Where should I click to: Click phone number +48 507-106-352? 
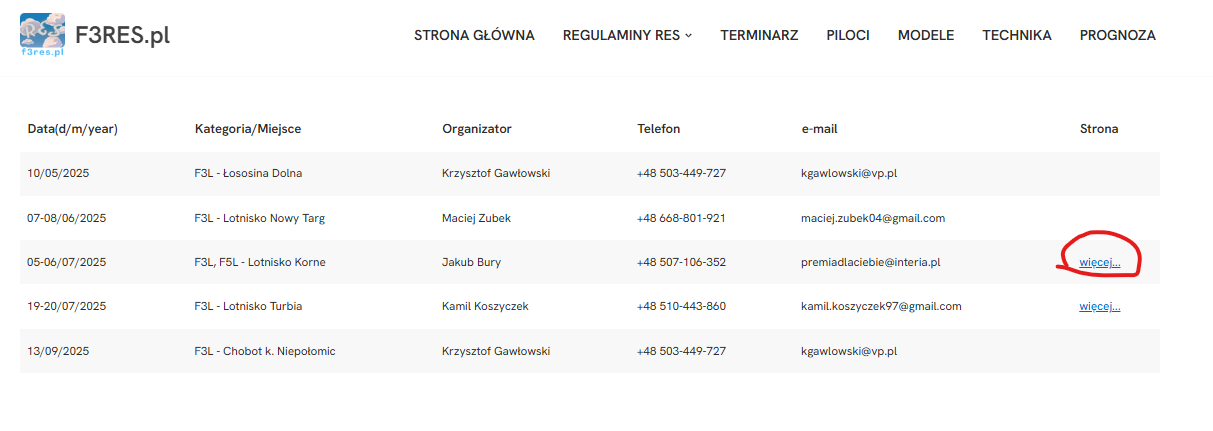(681, 262)
